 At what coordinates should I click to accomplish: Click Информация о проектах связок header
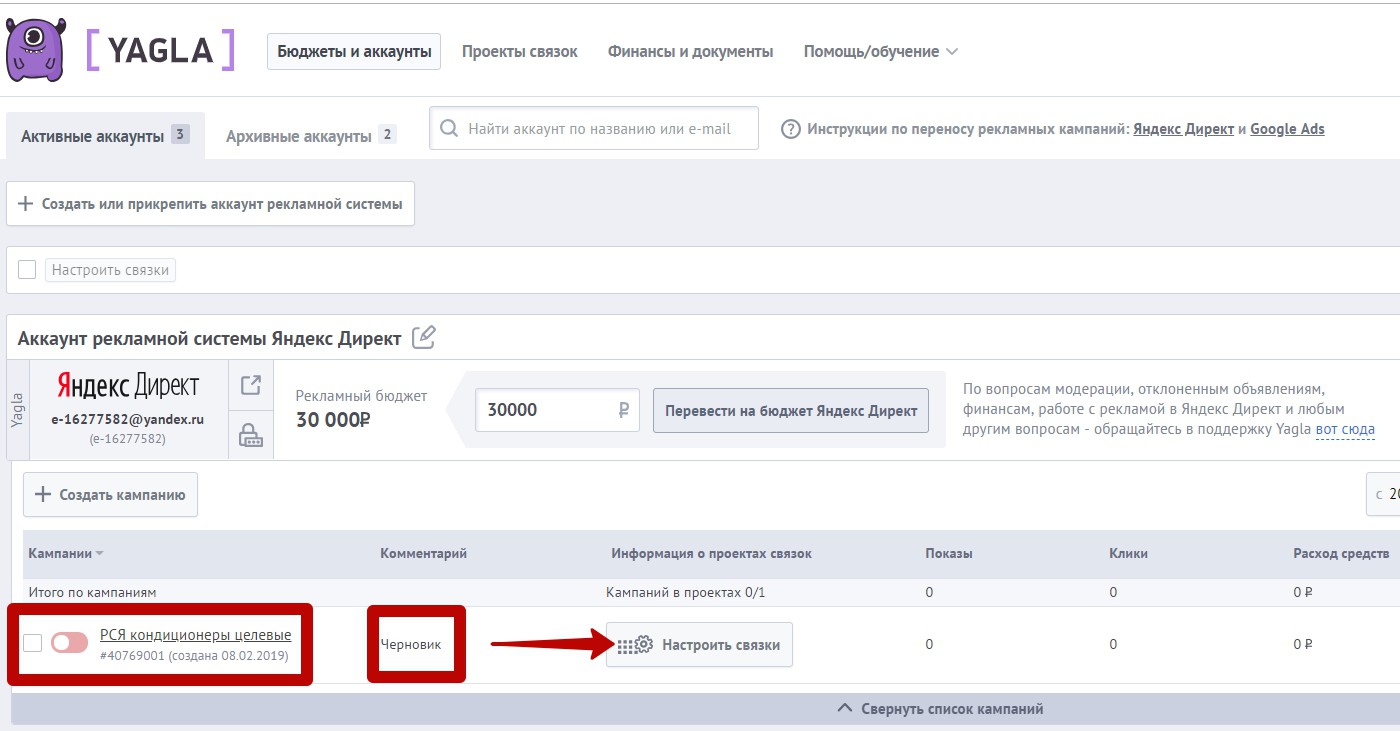click(711, 554)
